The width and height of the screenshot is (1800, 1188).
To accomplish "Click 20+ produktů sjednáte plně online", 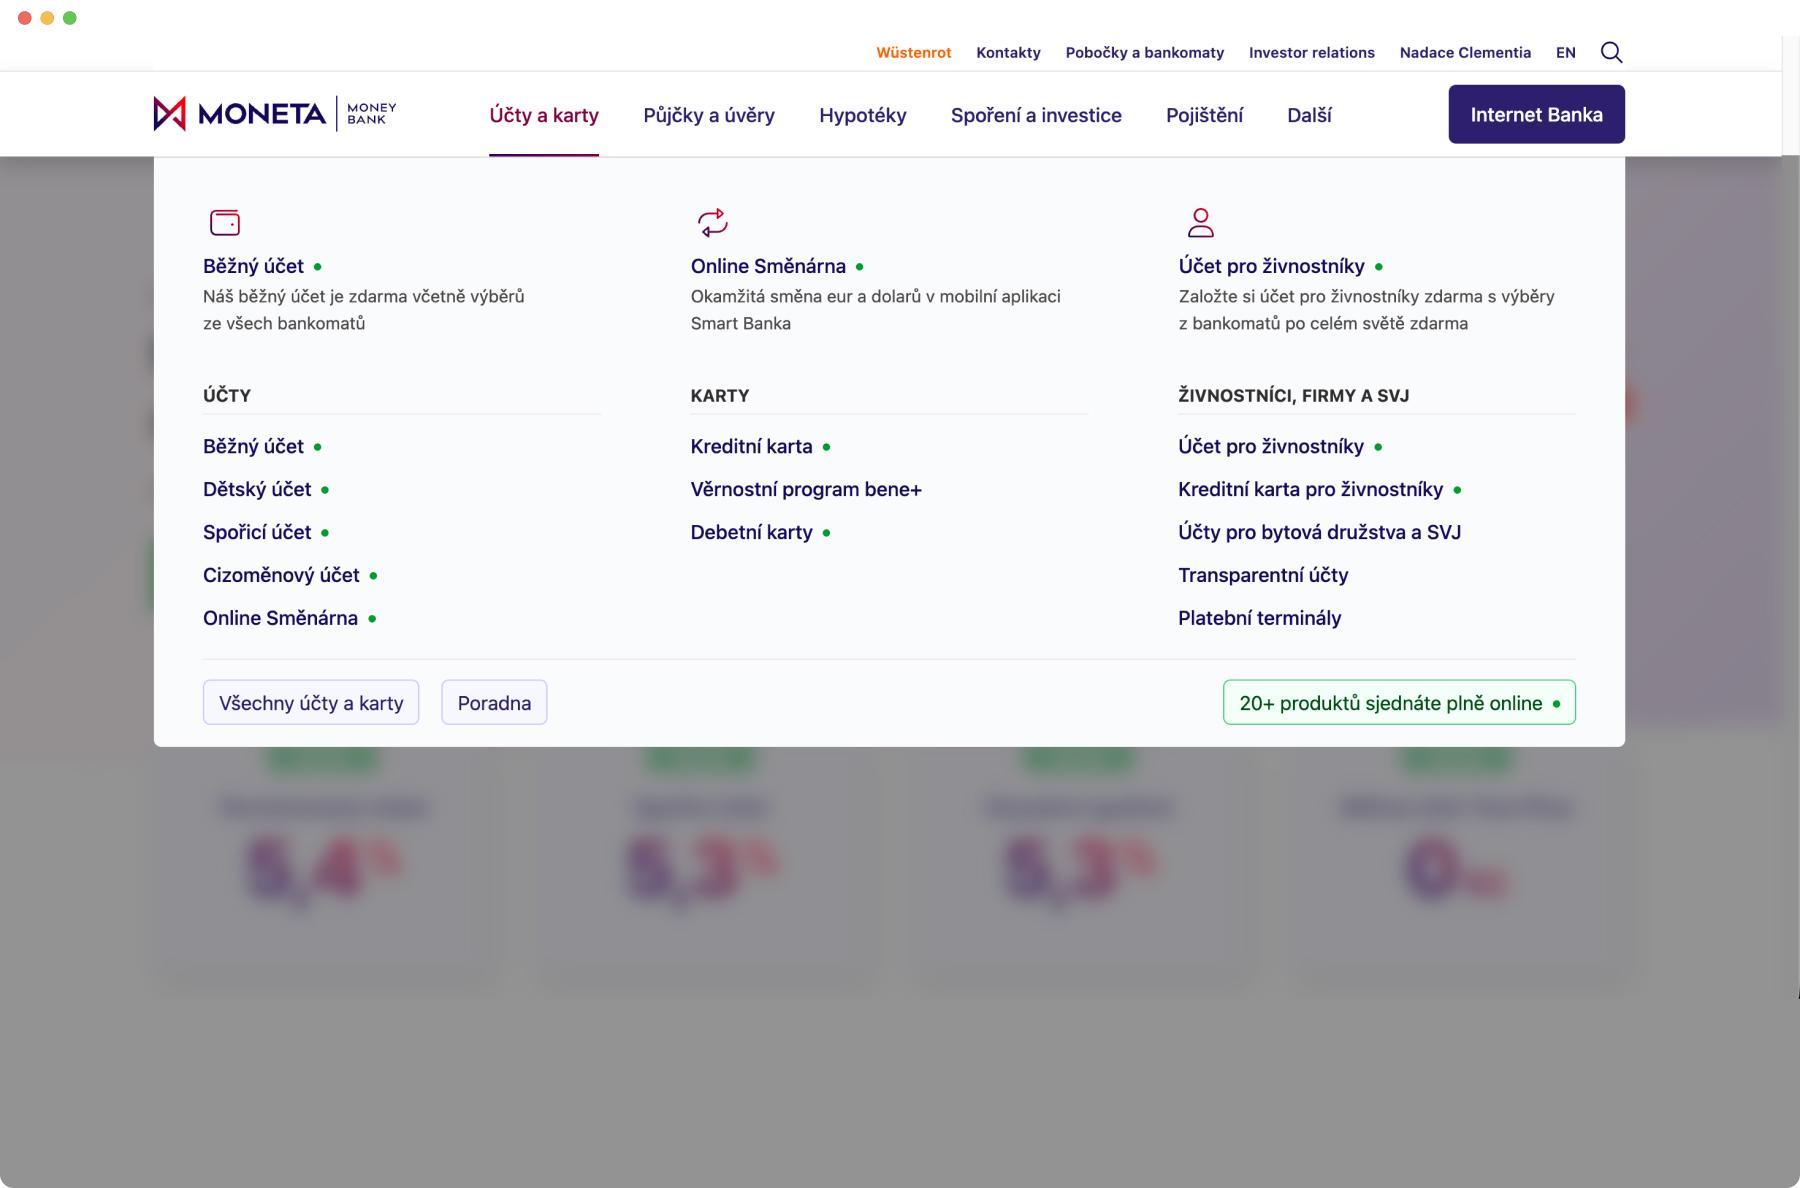I will (x=1398, y=703).
